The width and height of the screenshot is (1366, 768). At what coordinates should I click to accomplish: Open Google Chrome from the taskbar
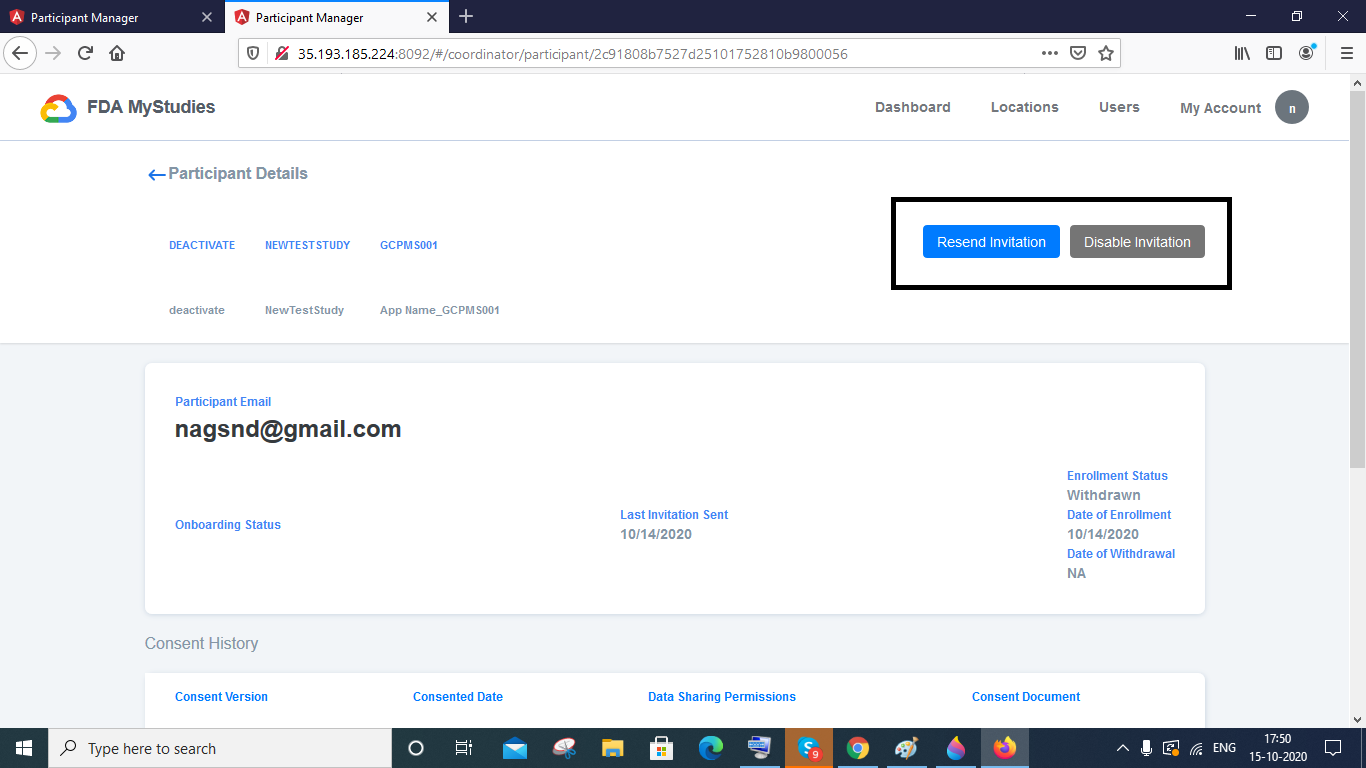pyautogui.click(x=858, y=747)
